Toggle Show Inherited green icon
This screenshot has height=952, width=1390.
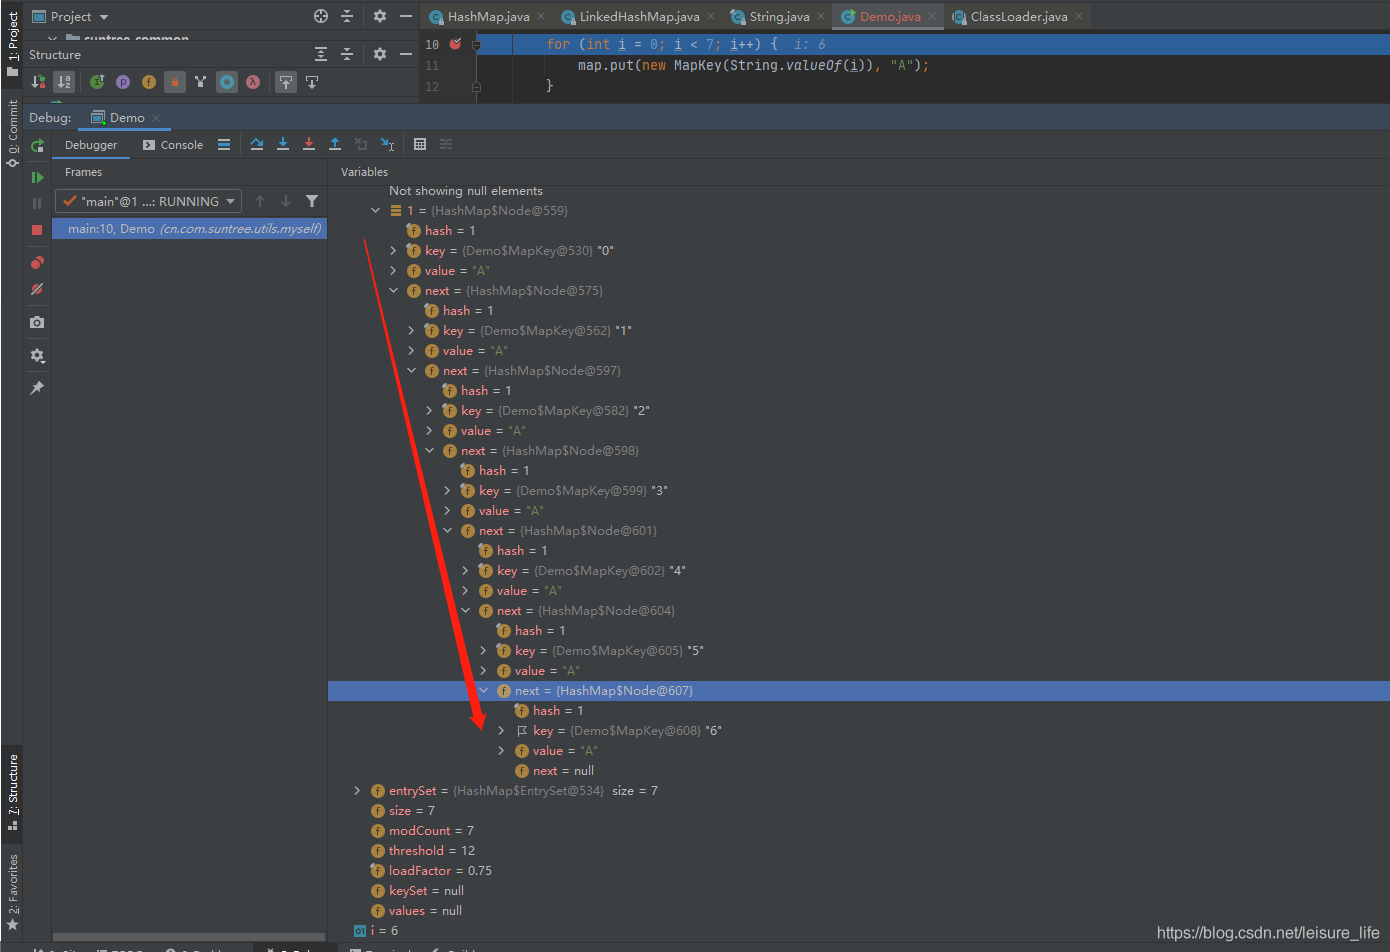coord(97,82)
